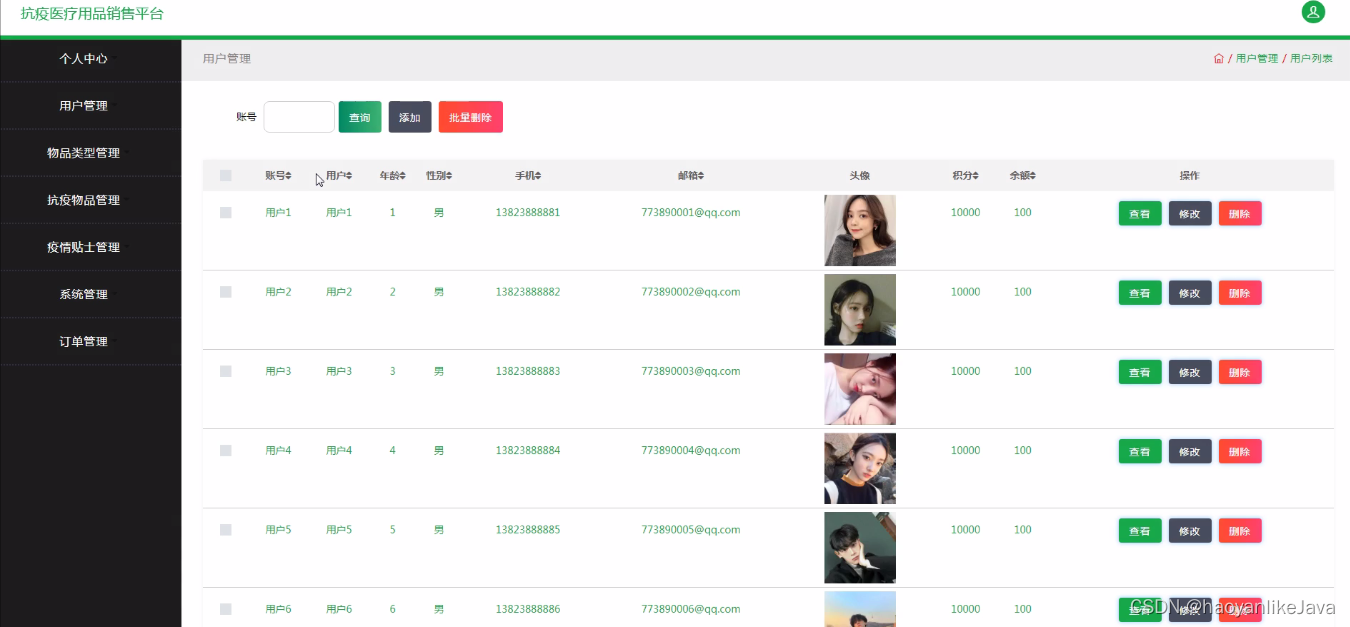This screenshot has width=1350, height=627.
Task: Expand 抗疫物品管理 sidebar menu
Action: pos(90,200)
